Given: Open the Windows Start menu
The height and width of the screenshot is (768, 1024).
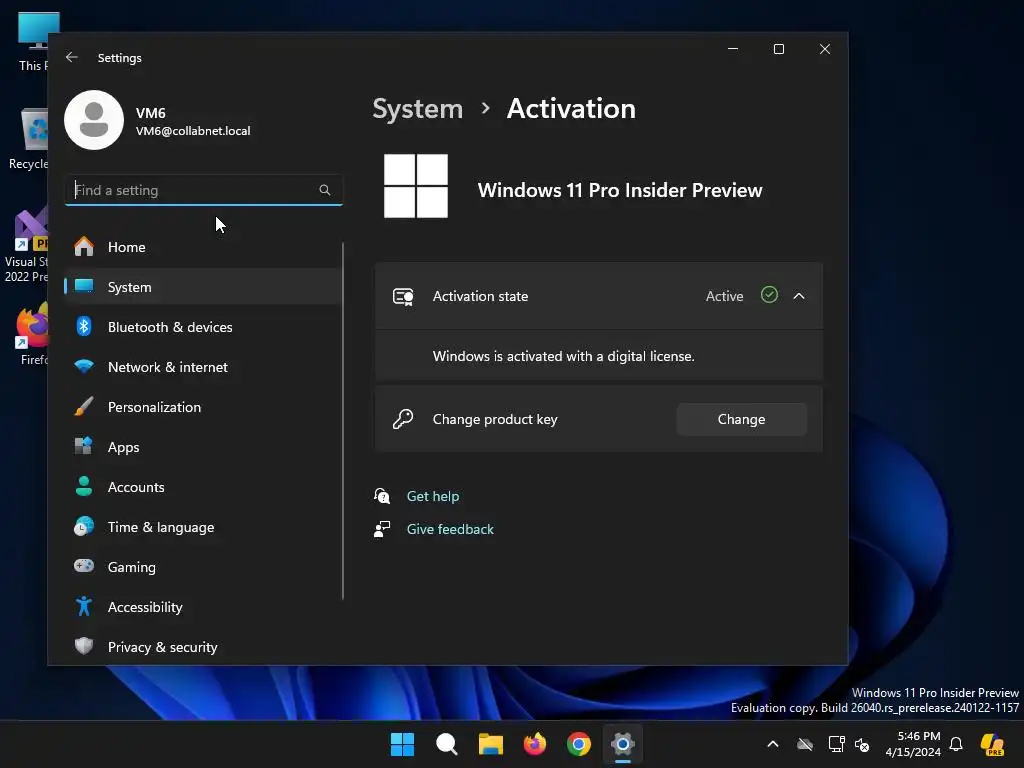Looking at the screenshot, I should (x=402, y=744).
